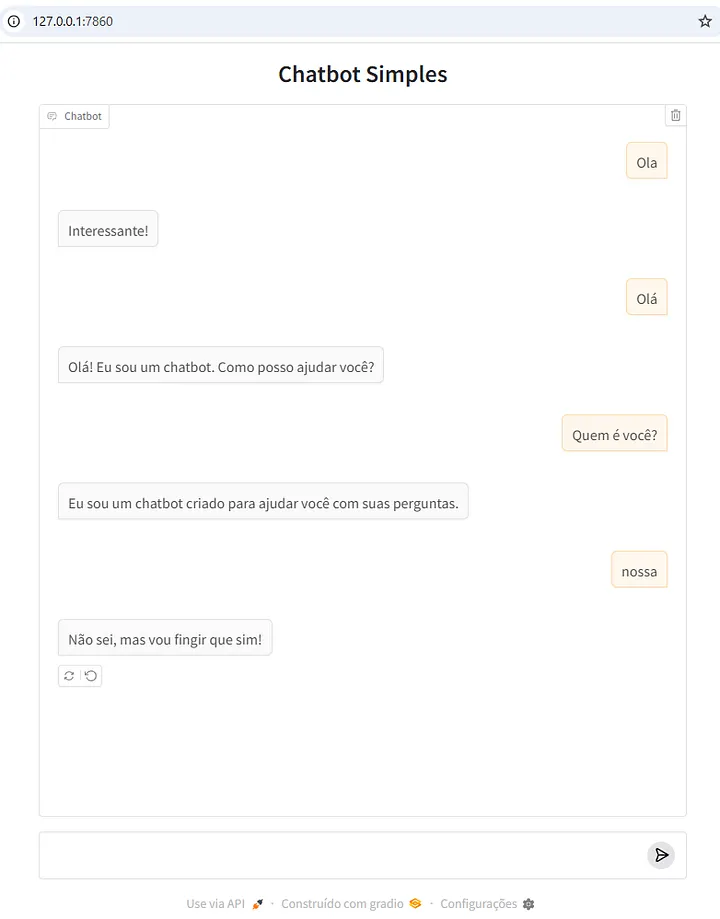This screenshot has height=919, width=720.
Task: Select the "Interessante!" bot message
Action: click(108, 231)
